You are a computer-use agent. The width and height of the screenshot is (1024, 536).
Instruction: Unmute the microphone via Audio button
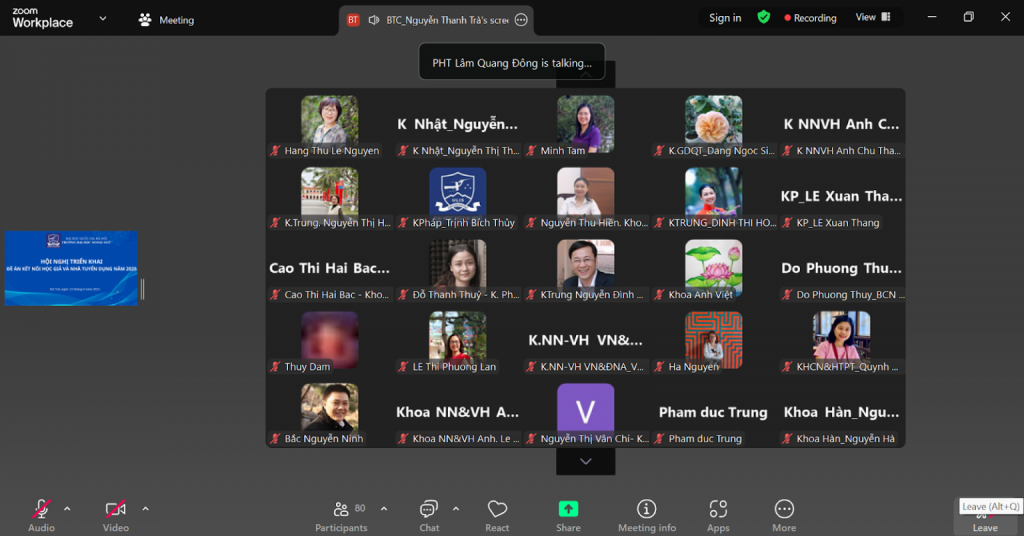pyautogui.click(x=41, y=514)
